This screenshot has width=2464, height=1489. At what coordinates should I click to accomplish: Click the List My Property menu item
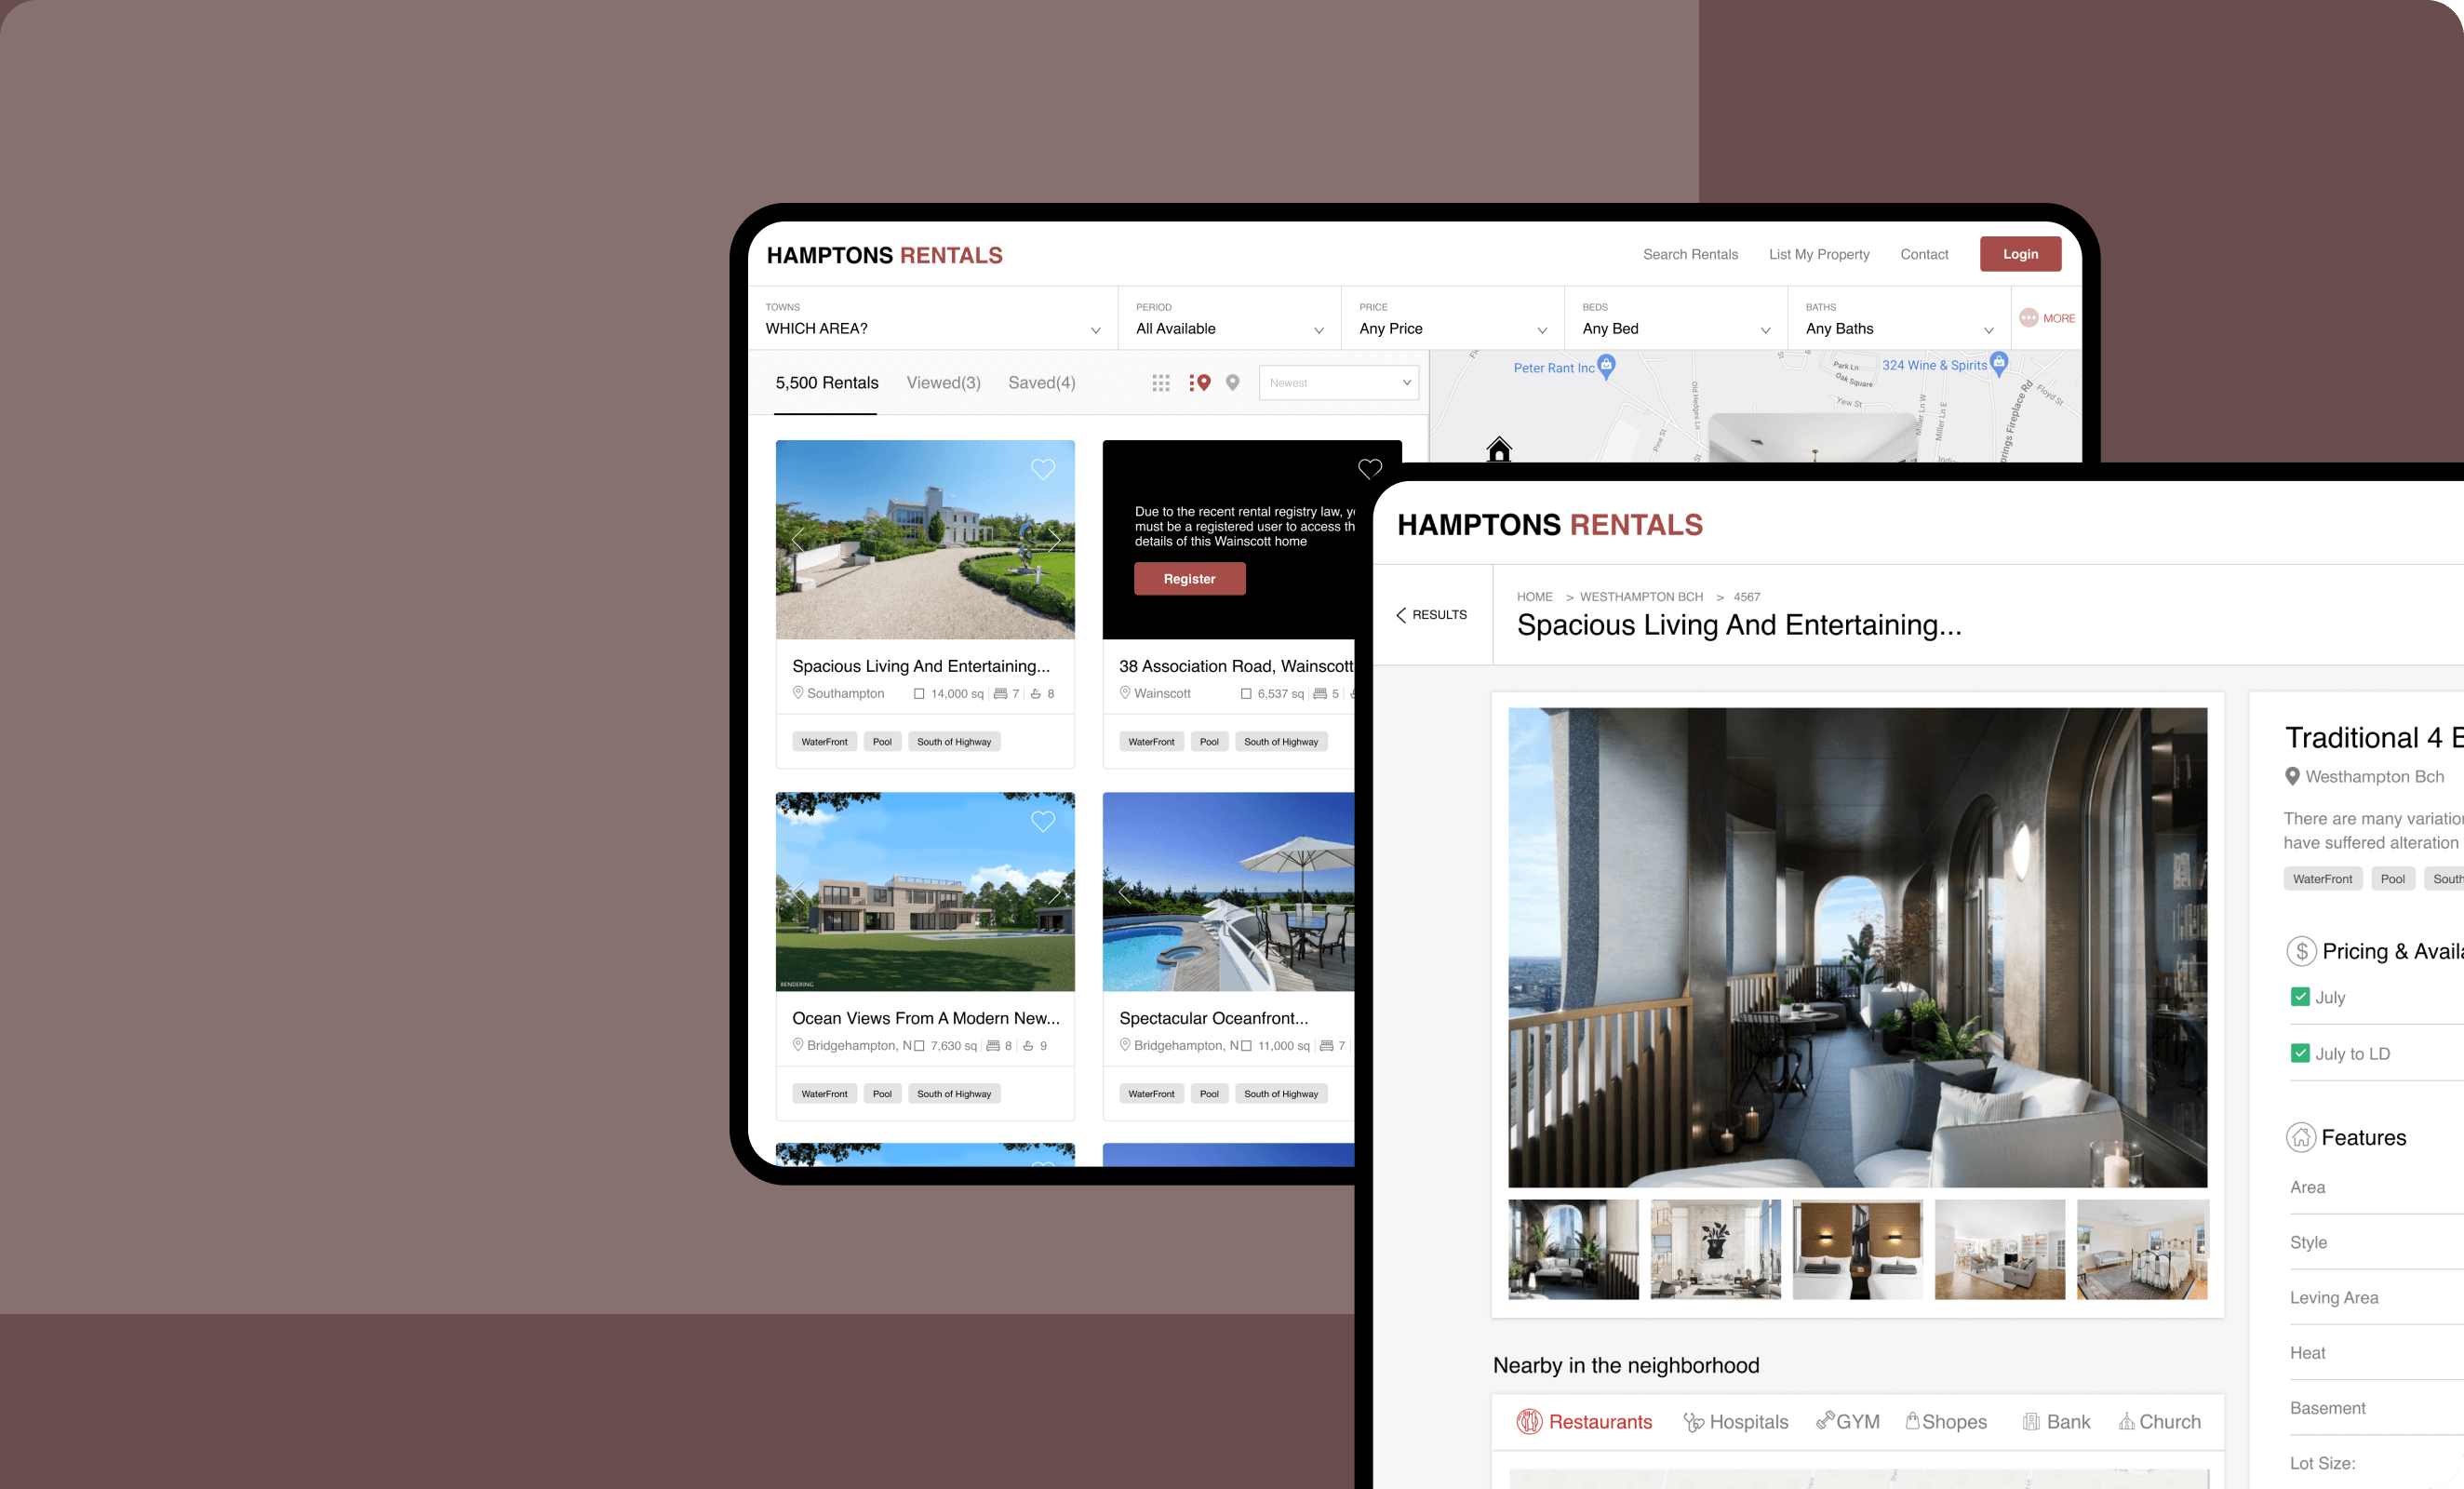[x=1820, y=253]
